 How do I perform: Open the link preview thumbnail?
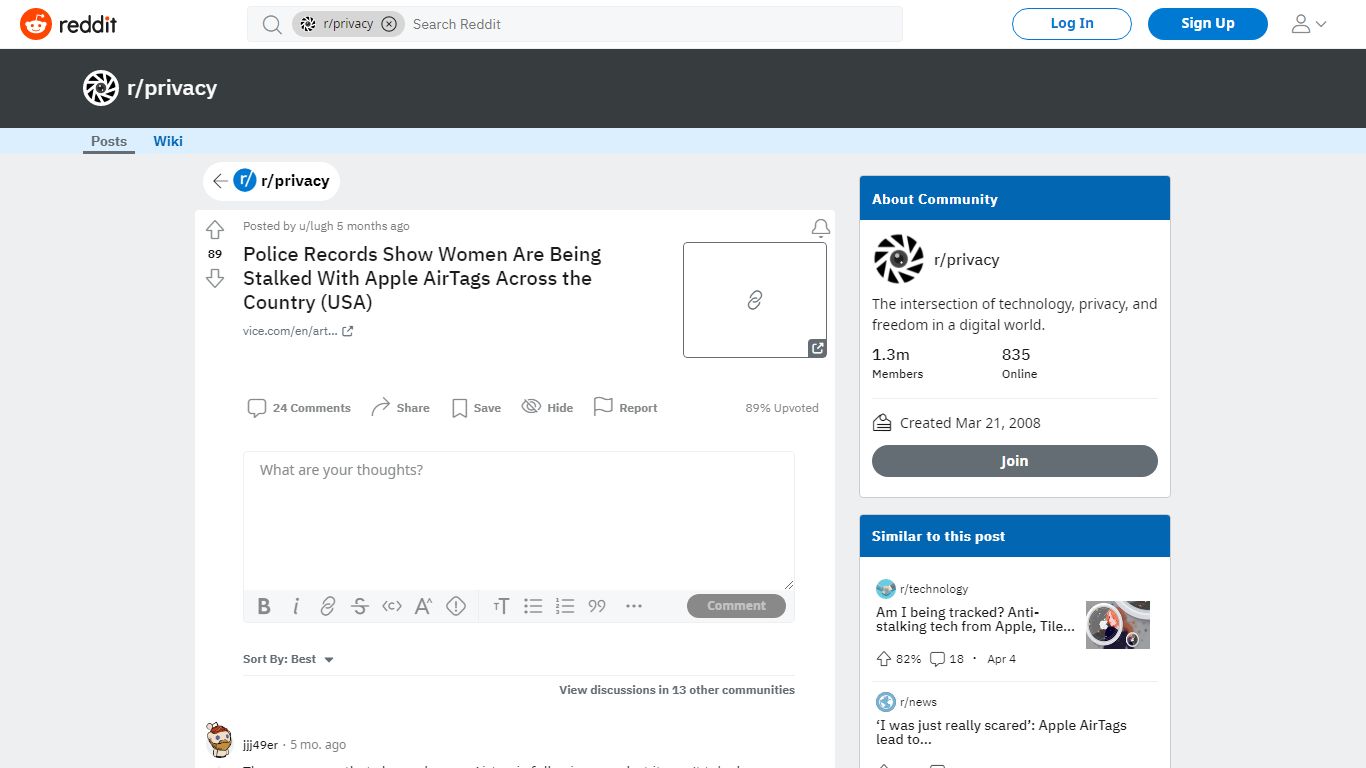[x=755, y=300]
